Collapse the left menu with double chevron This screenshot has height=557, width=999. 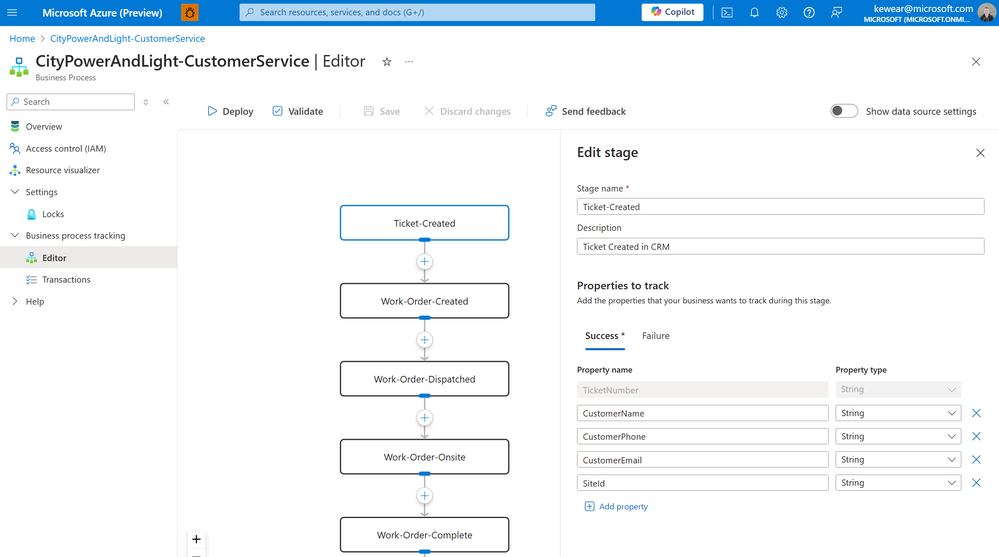tap(166, 101)
